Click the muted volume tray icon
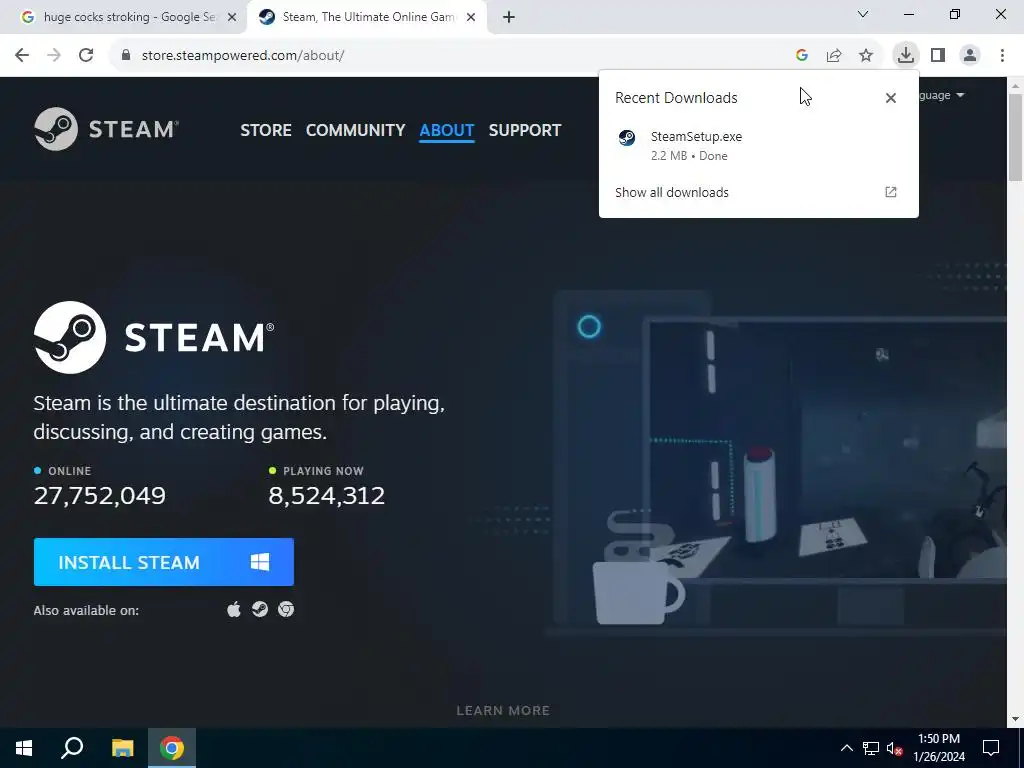This screenshot has height=768, width=1024. pos(894,748)
